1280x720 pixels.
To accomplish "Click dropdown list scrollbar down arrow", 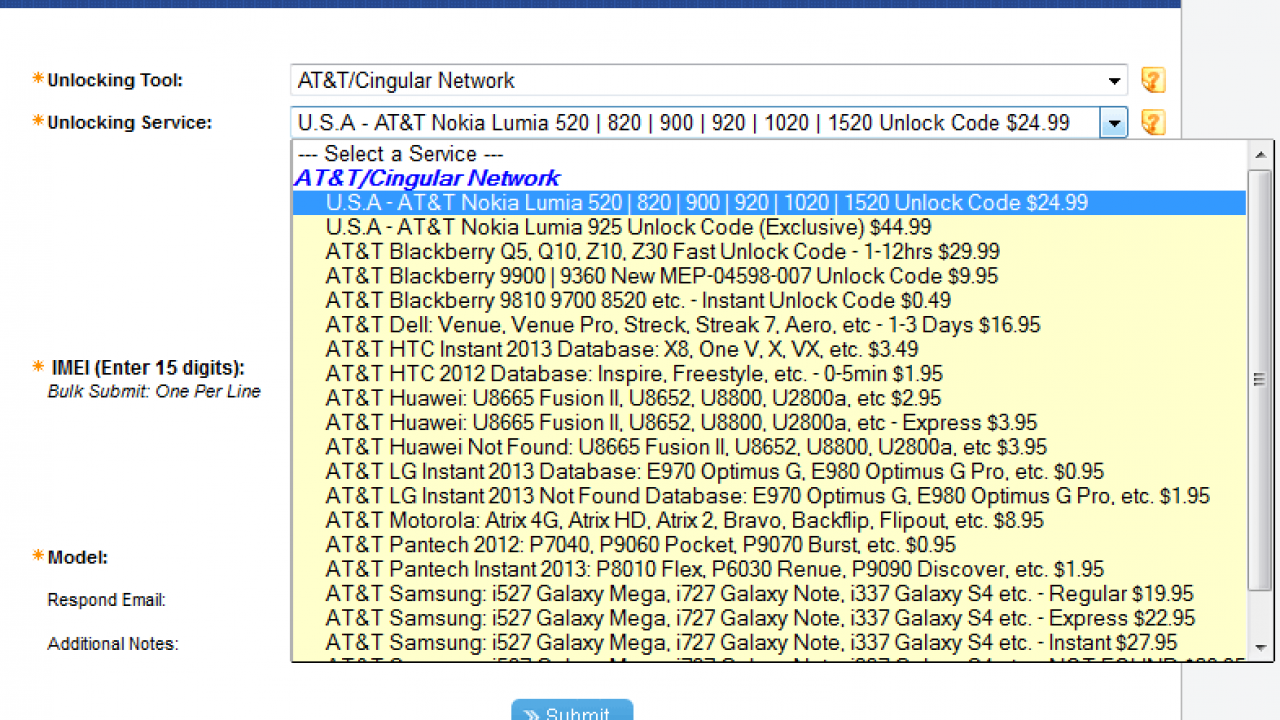I will tap(1260, 648).
